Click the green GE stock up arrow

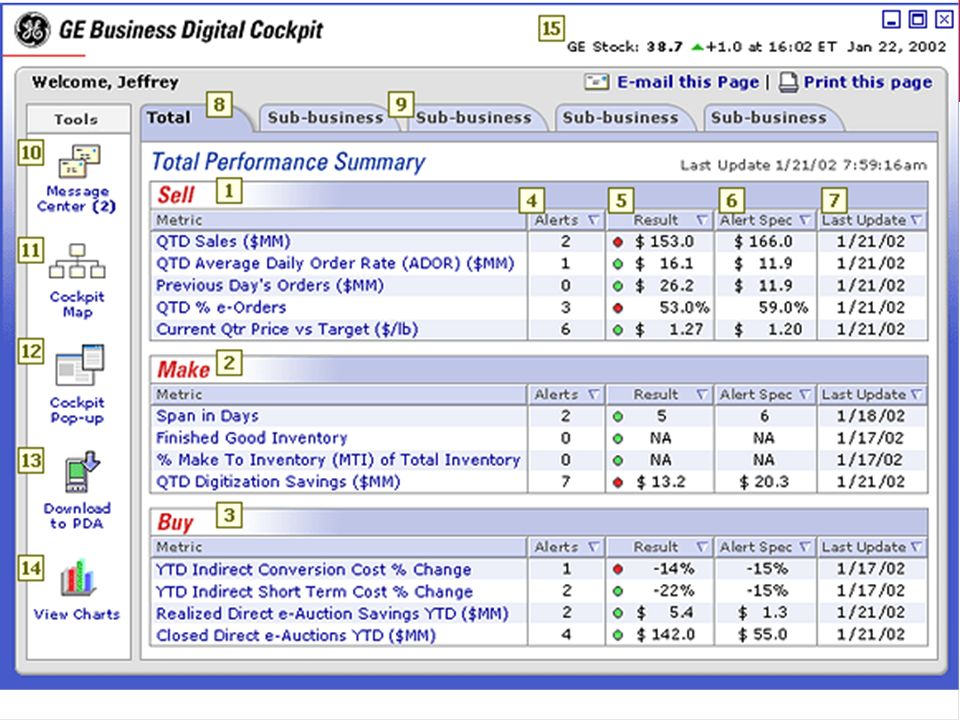[x=697, y=47]
